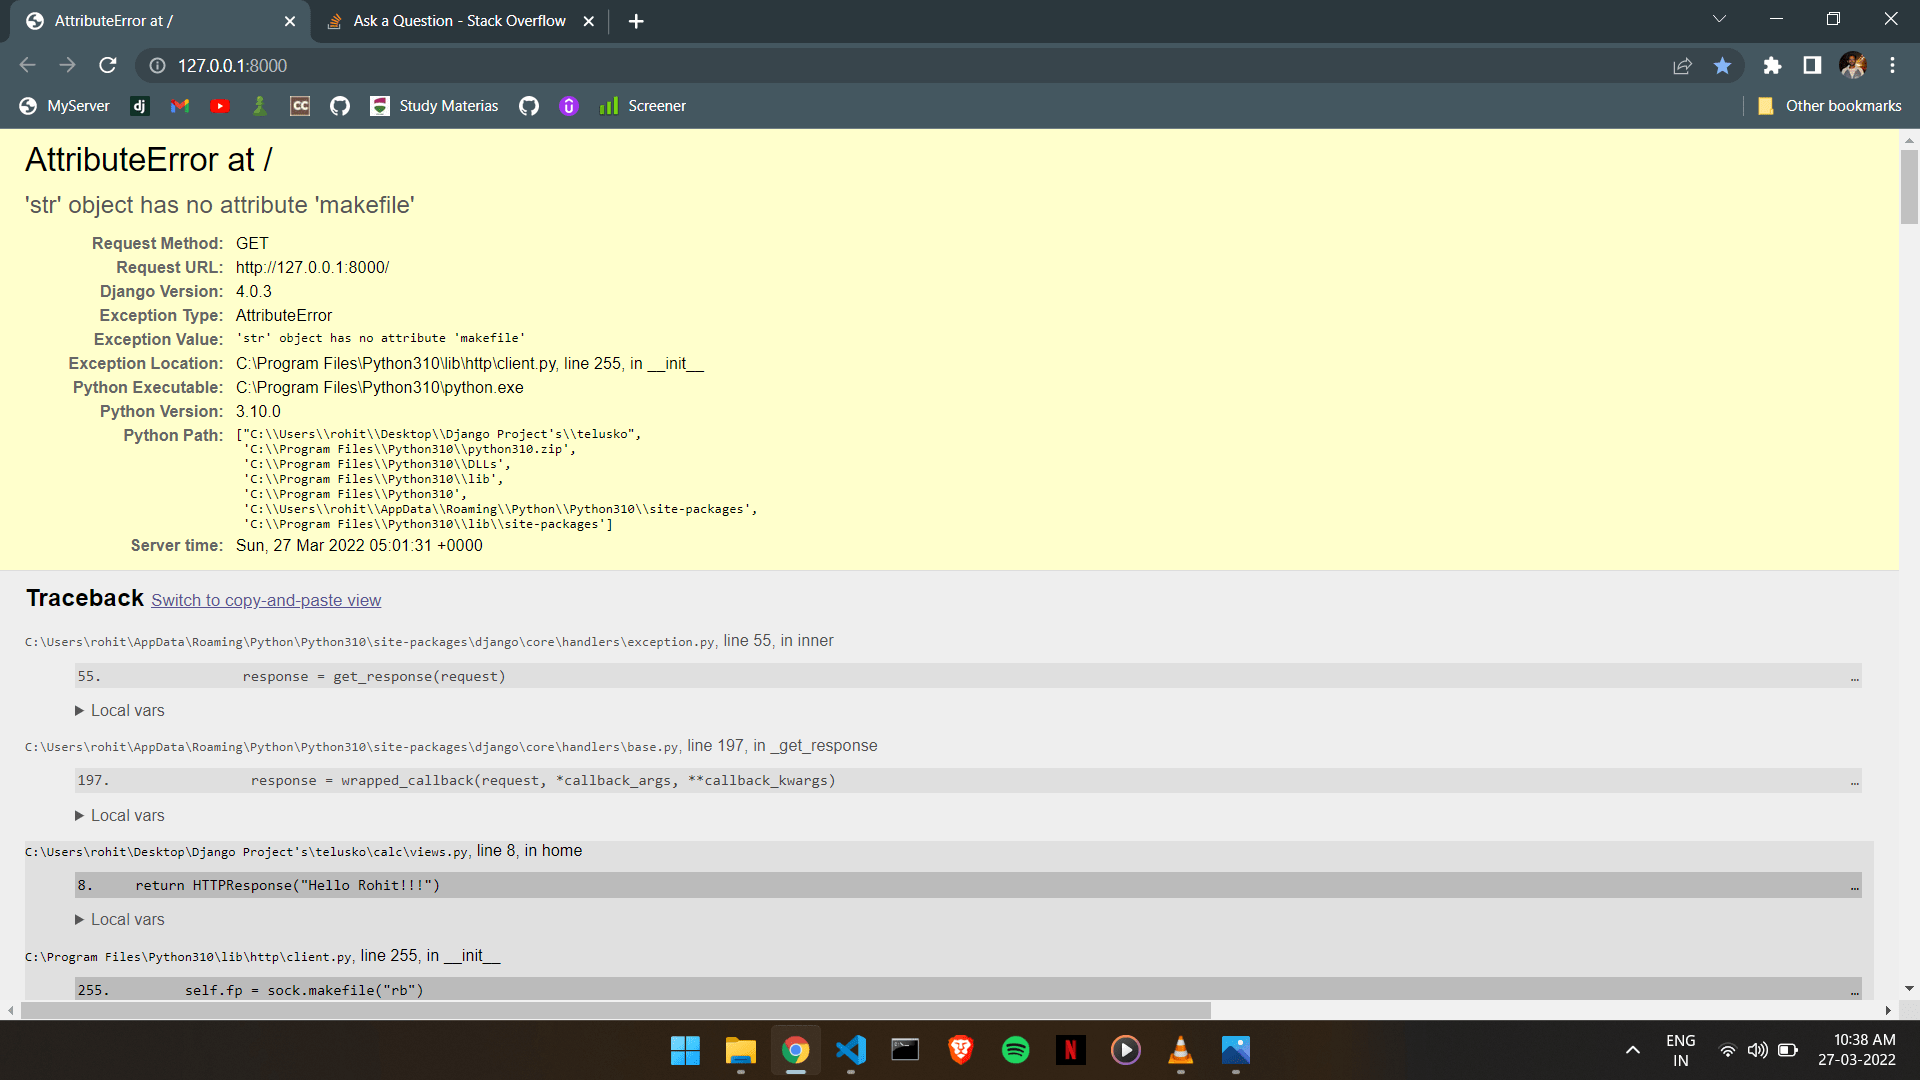Viewport: 1920px width, 1080px height.
Task: Open the Gmail bookmark icon
Action: (180, 106)
